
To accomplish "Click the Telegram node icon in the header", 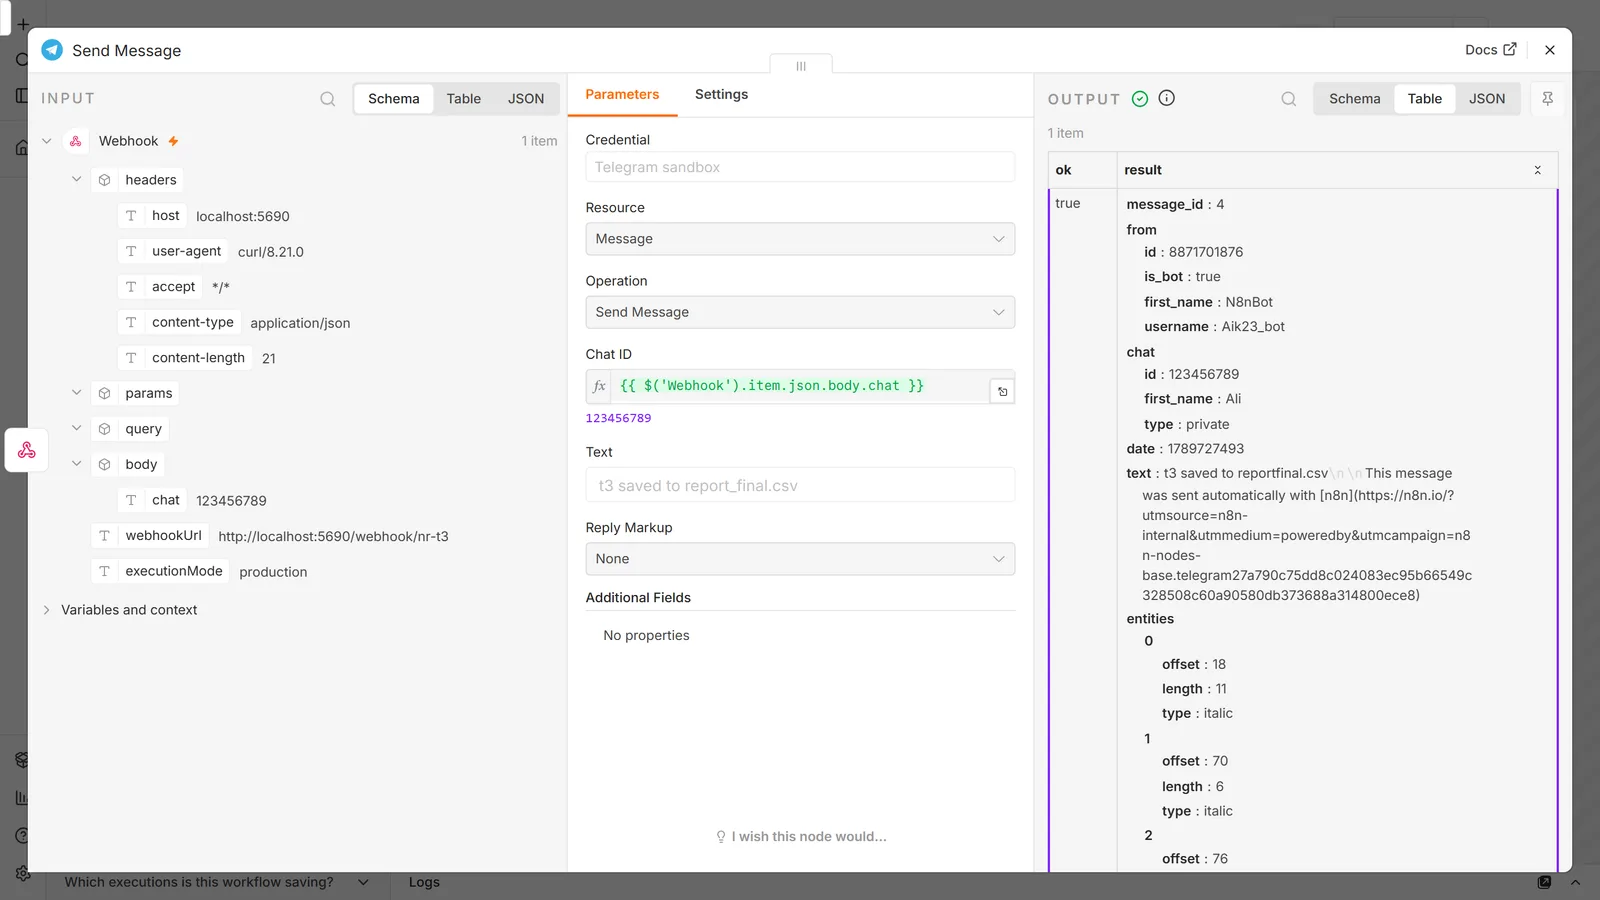I will tap(52, 50).
